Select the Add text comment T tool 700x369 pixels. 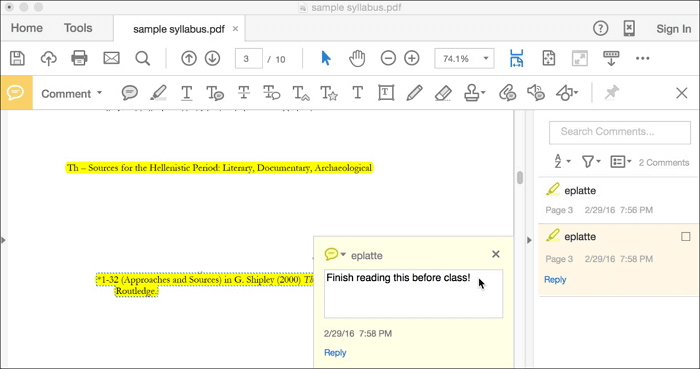click(x=357, y=93)
